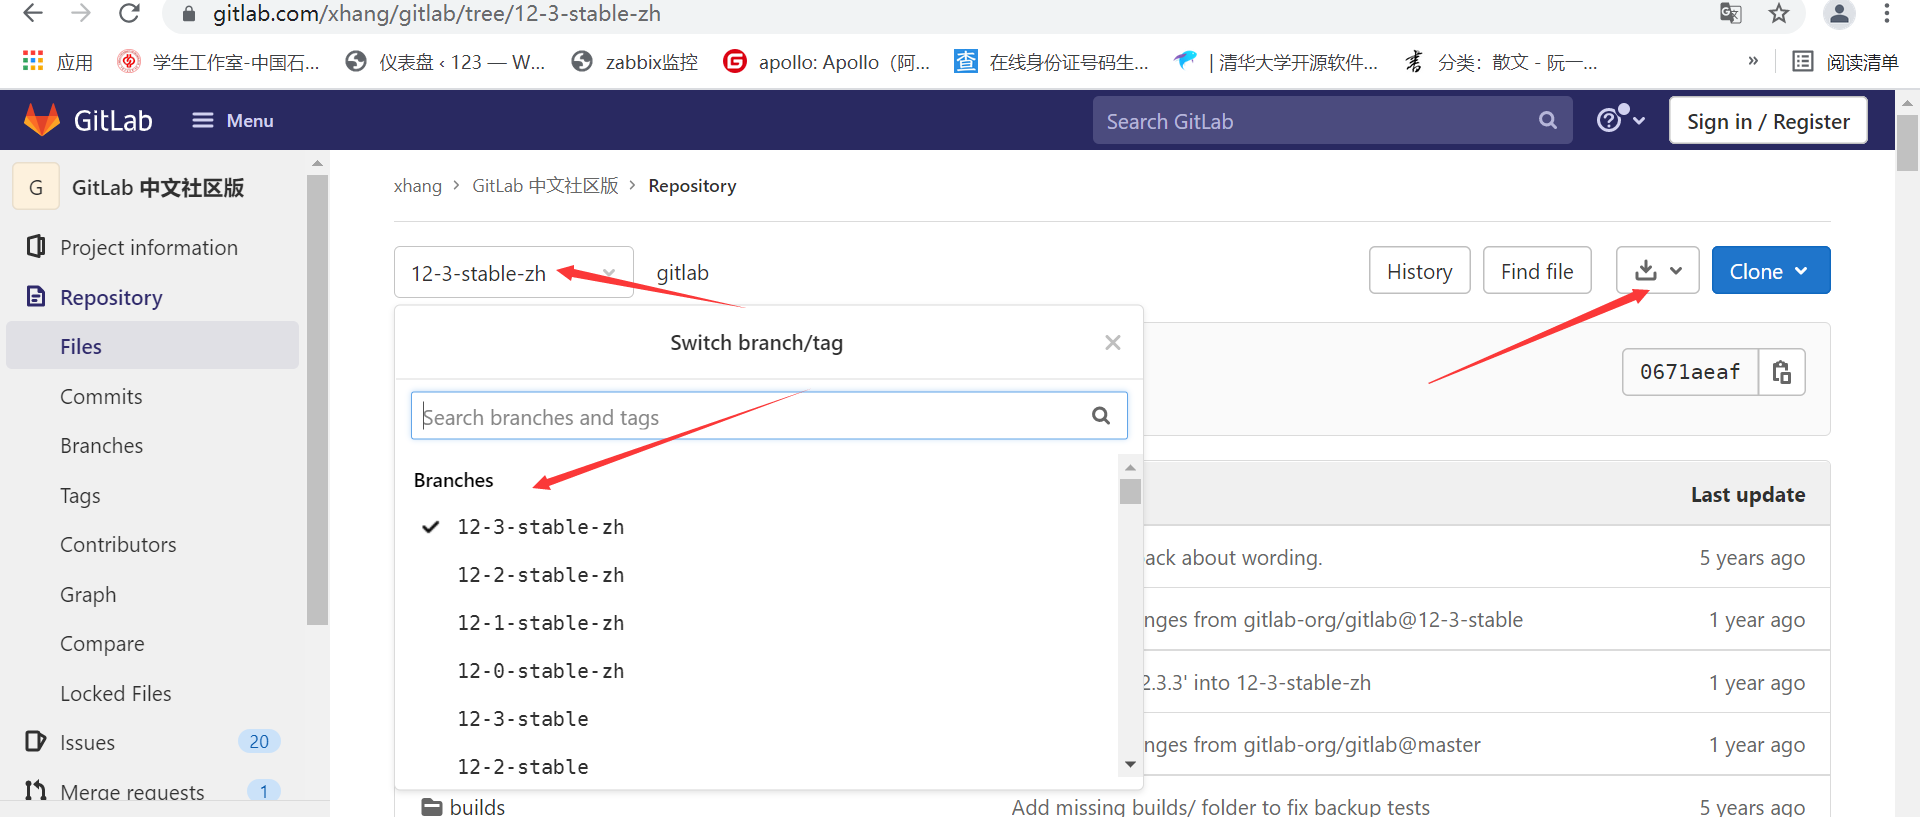
Task: Click the G project avatar
Action: tap(36, 187)
